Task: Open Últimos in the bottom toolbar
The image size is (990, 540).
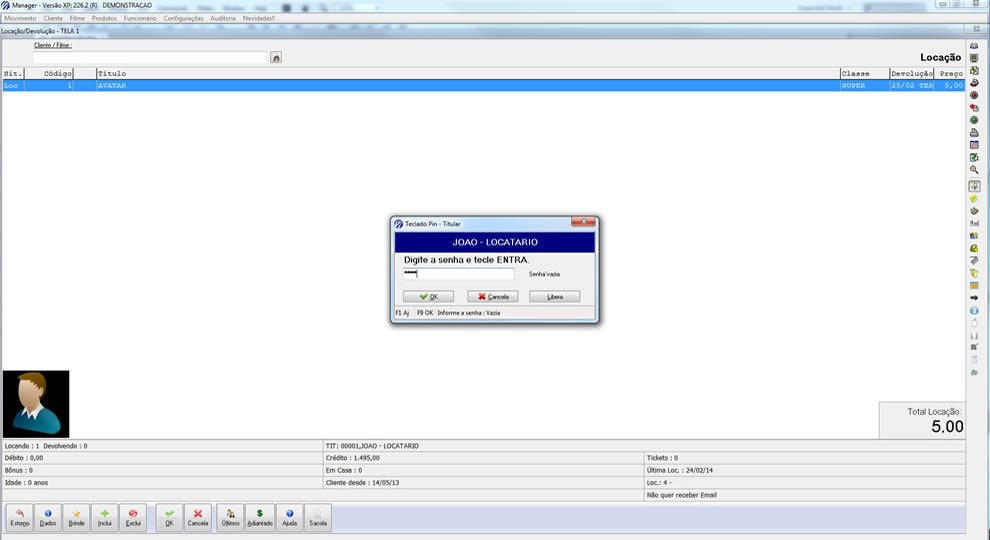Action: click(231, 517)
